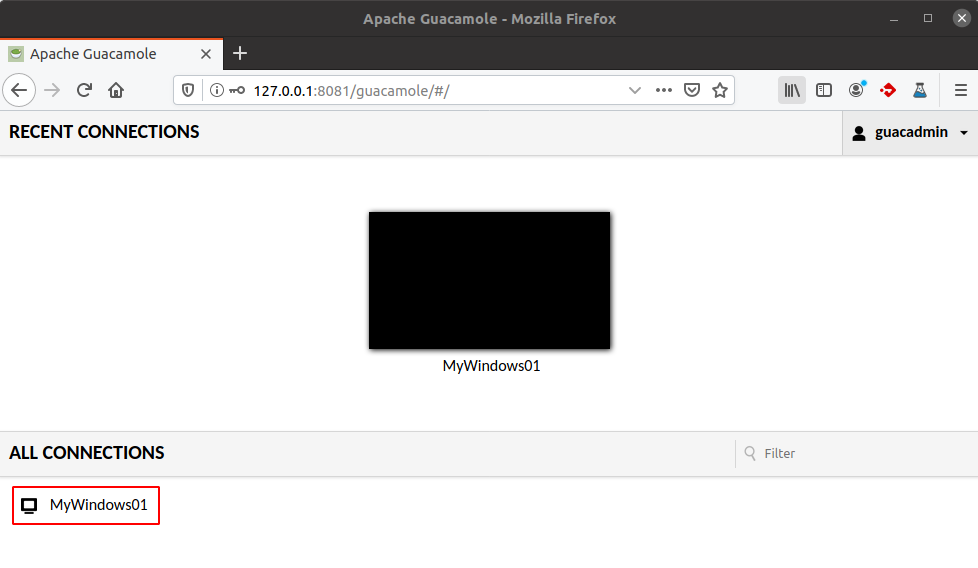
Task: Open the Firefox account icon
Action: (x=857, y=90)
